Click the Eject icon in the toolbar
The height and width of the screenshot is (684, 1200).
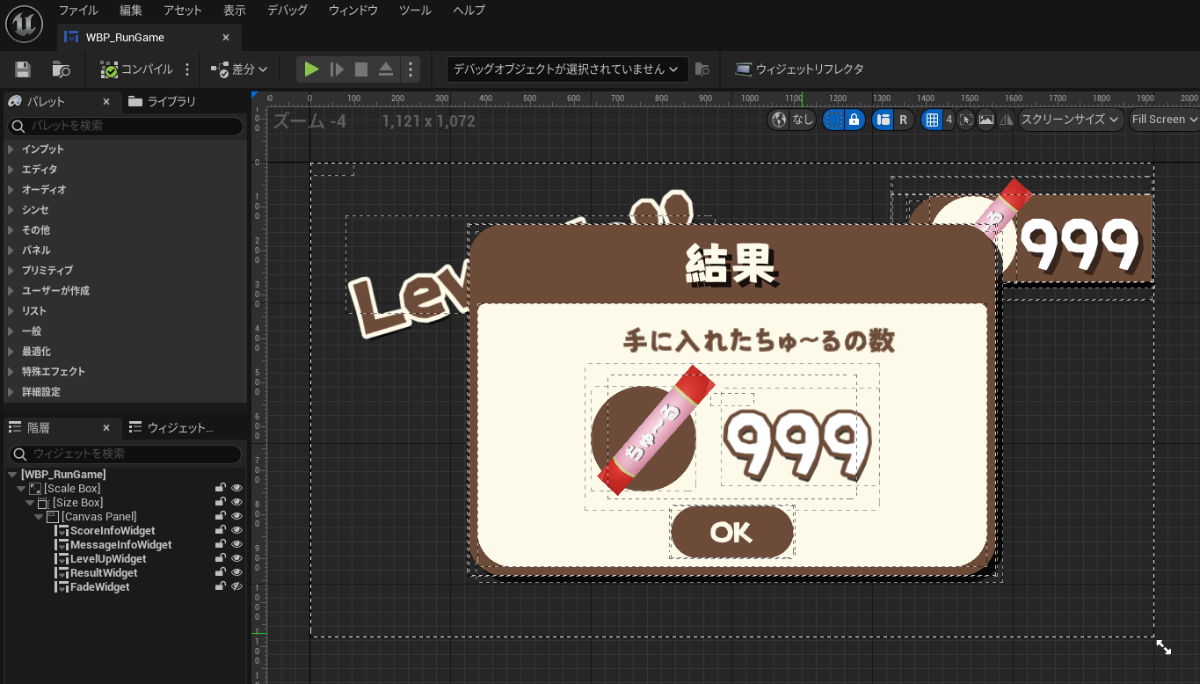385,69
